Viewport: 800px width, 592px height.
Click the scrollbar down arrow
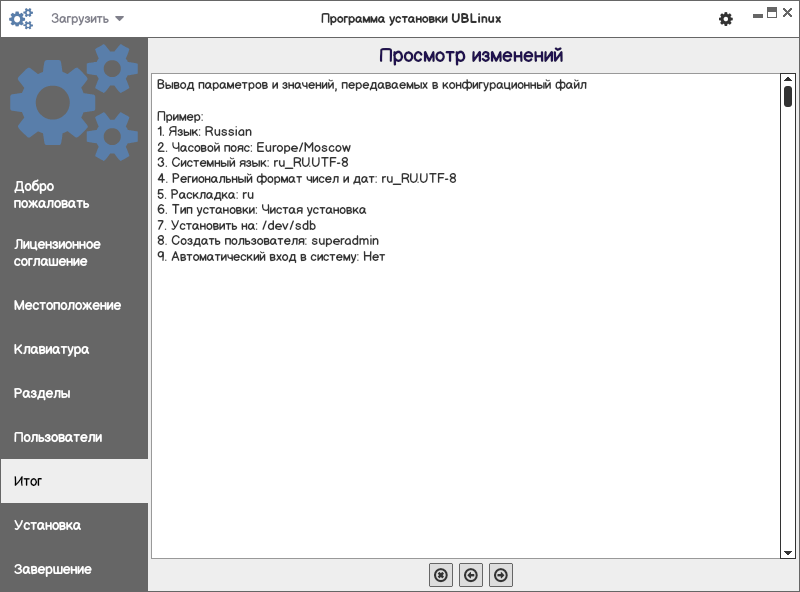pos(788,553)
